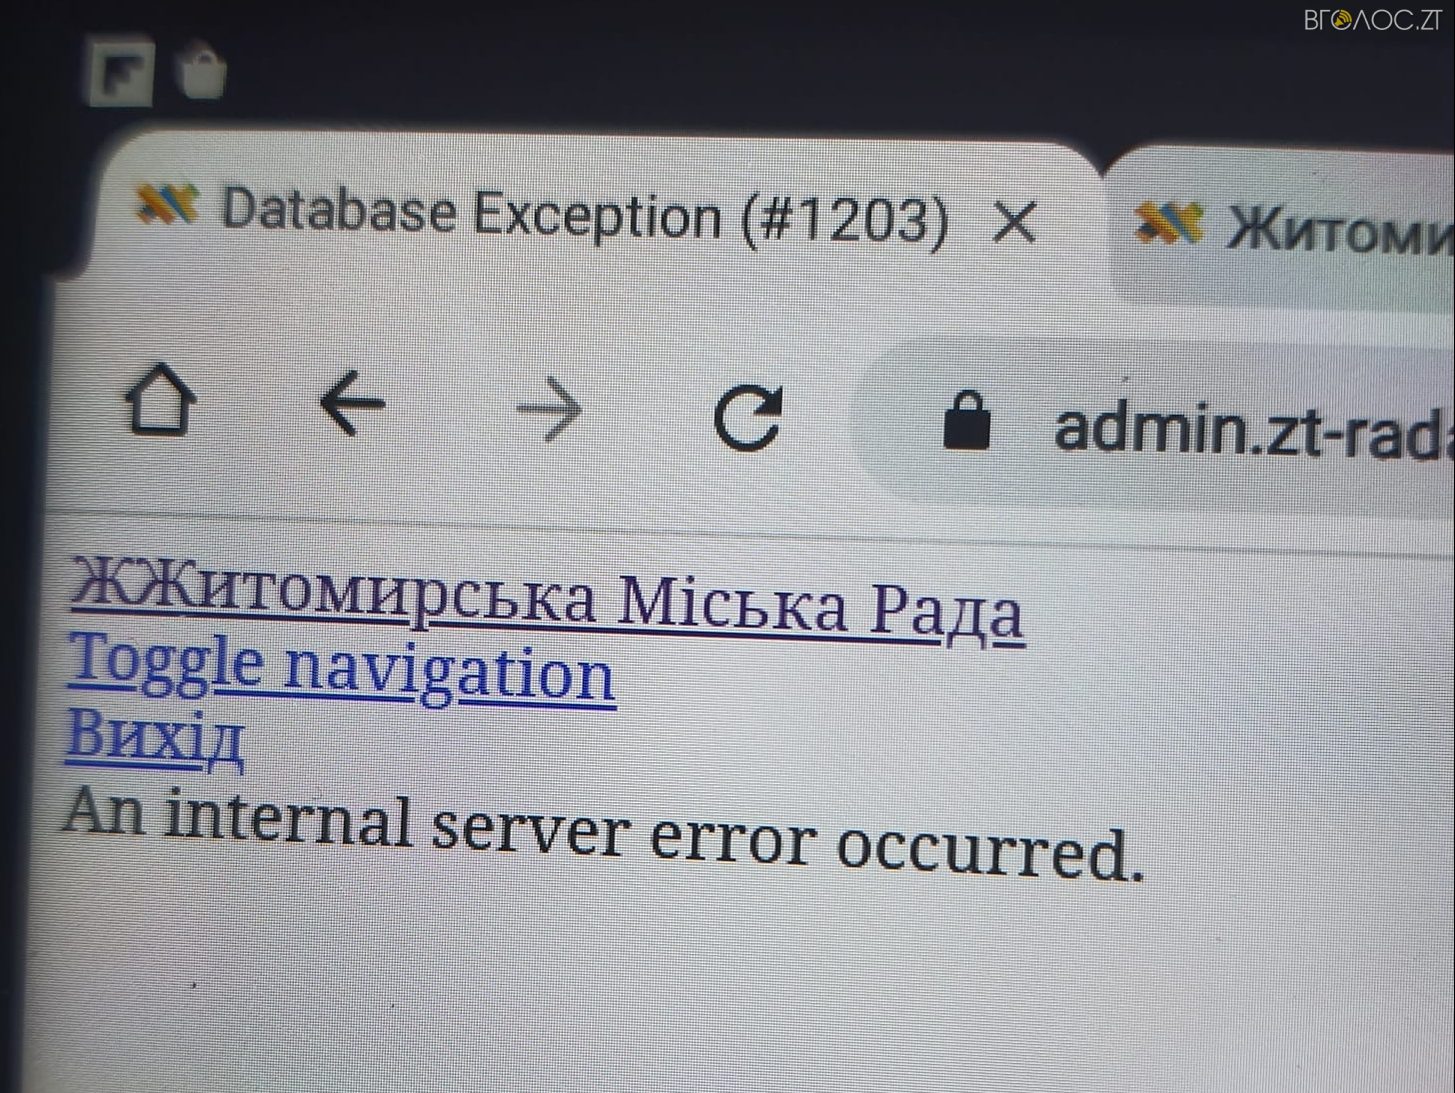Close the Database Exception tab
Image resolution: width=1455 pixels, height=1093 pixels.
[1015, 222]
